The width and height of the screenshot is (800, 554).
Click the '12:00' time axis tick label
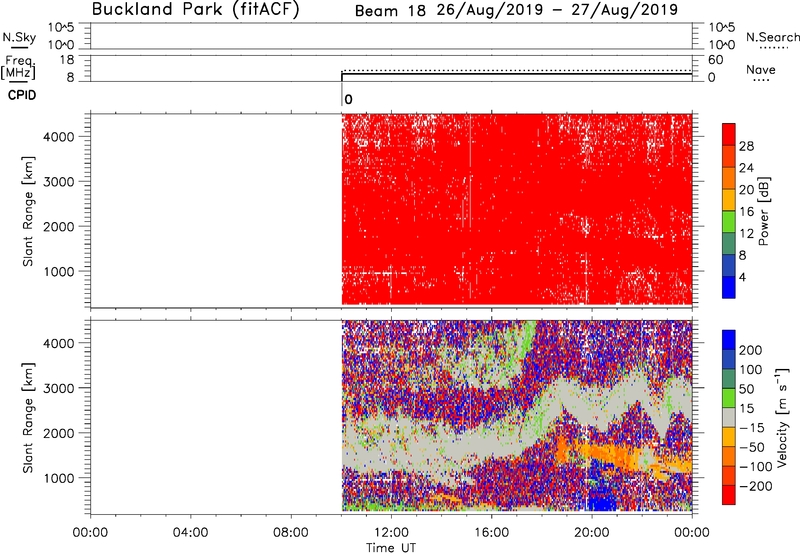(391, 533)
